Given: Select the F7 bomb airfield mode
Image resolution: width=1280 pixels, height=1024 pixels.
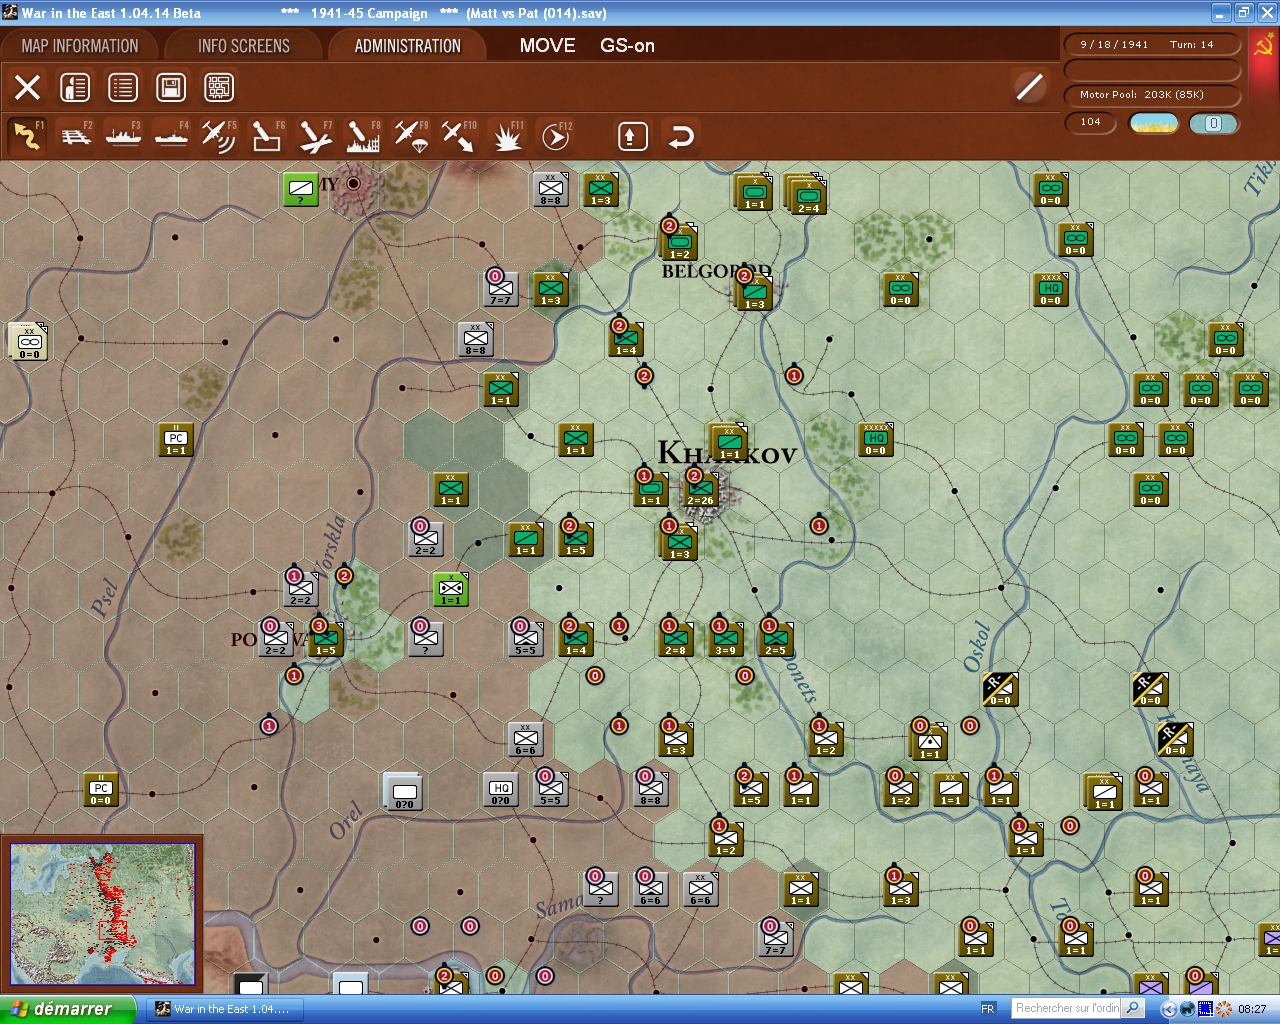Looking at the screenshot, I should point(315,136).
